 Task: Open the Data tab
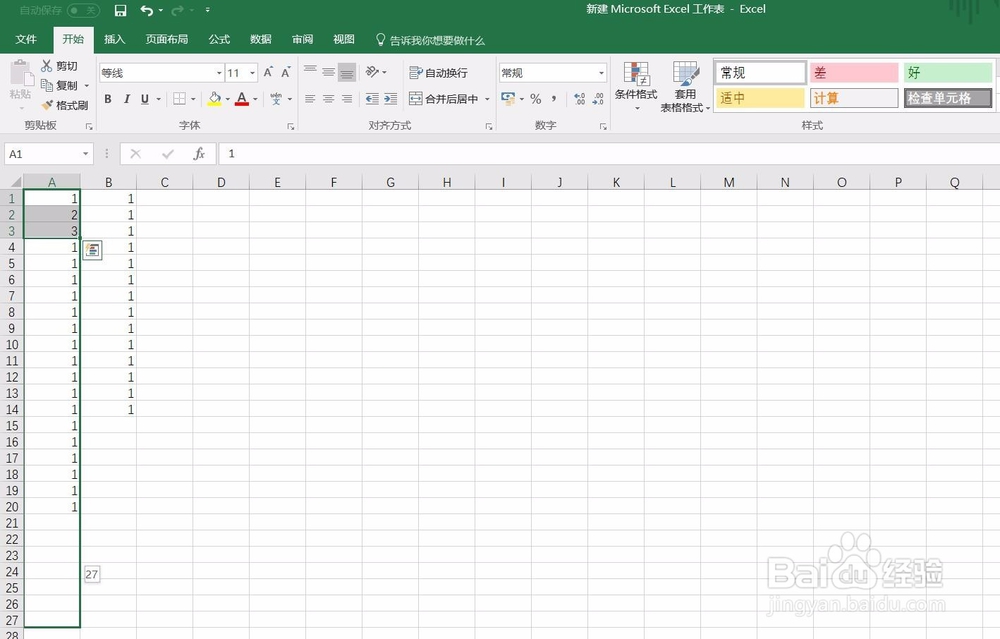(x=260, y=40)
